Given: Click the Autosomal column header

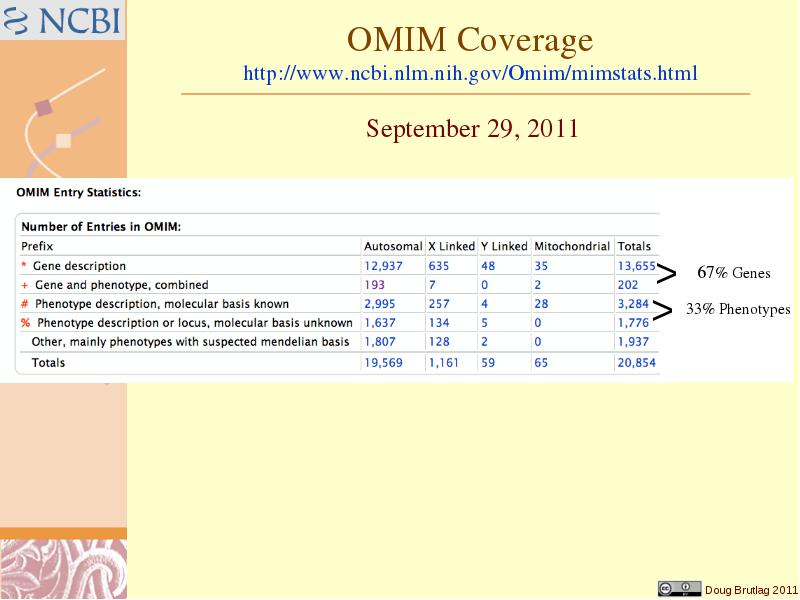Looking at the screenshot, I should point(393,246).
